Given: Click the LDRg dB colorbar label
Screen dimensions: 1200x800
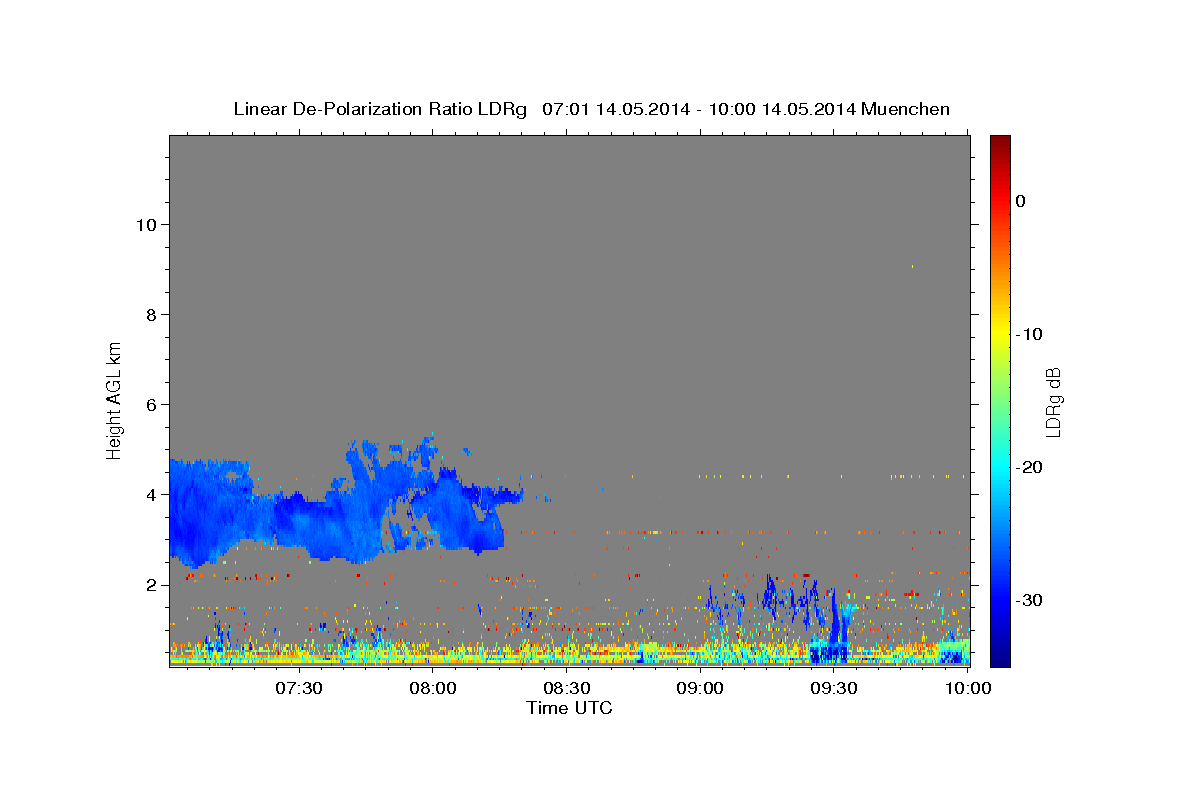Looking at the screenshot, I should coord(1052,402).
